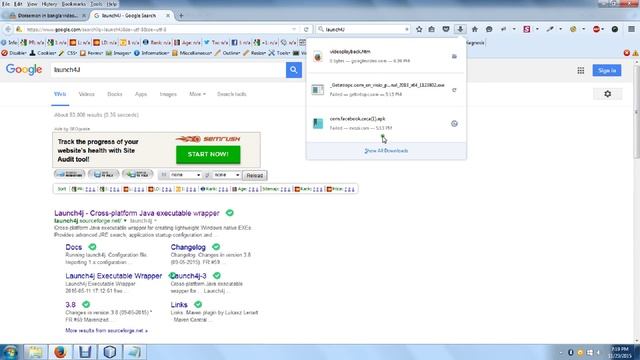Click the Google Sign in button

click(607, 71)
